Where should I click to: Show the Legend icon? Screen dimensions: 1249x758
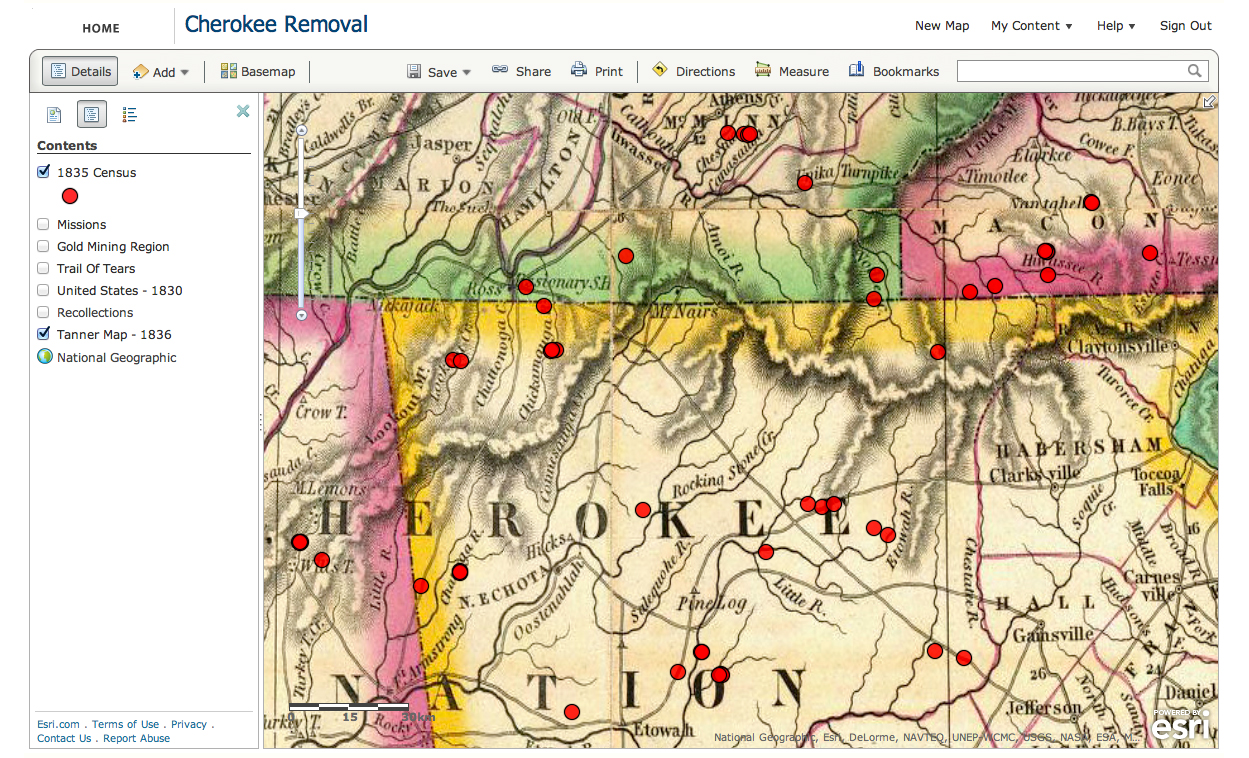point(130,115)
